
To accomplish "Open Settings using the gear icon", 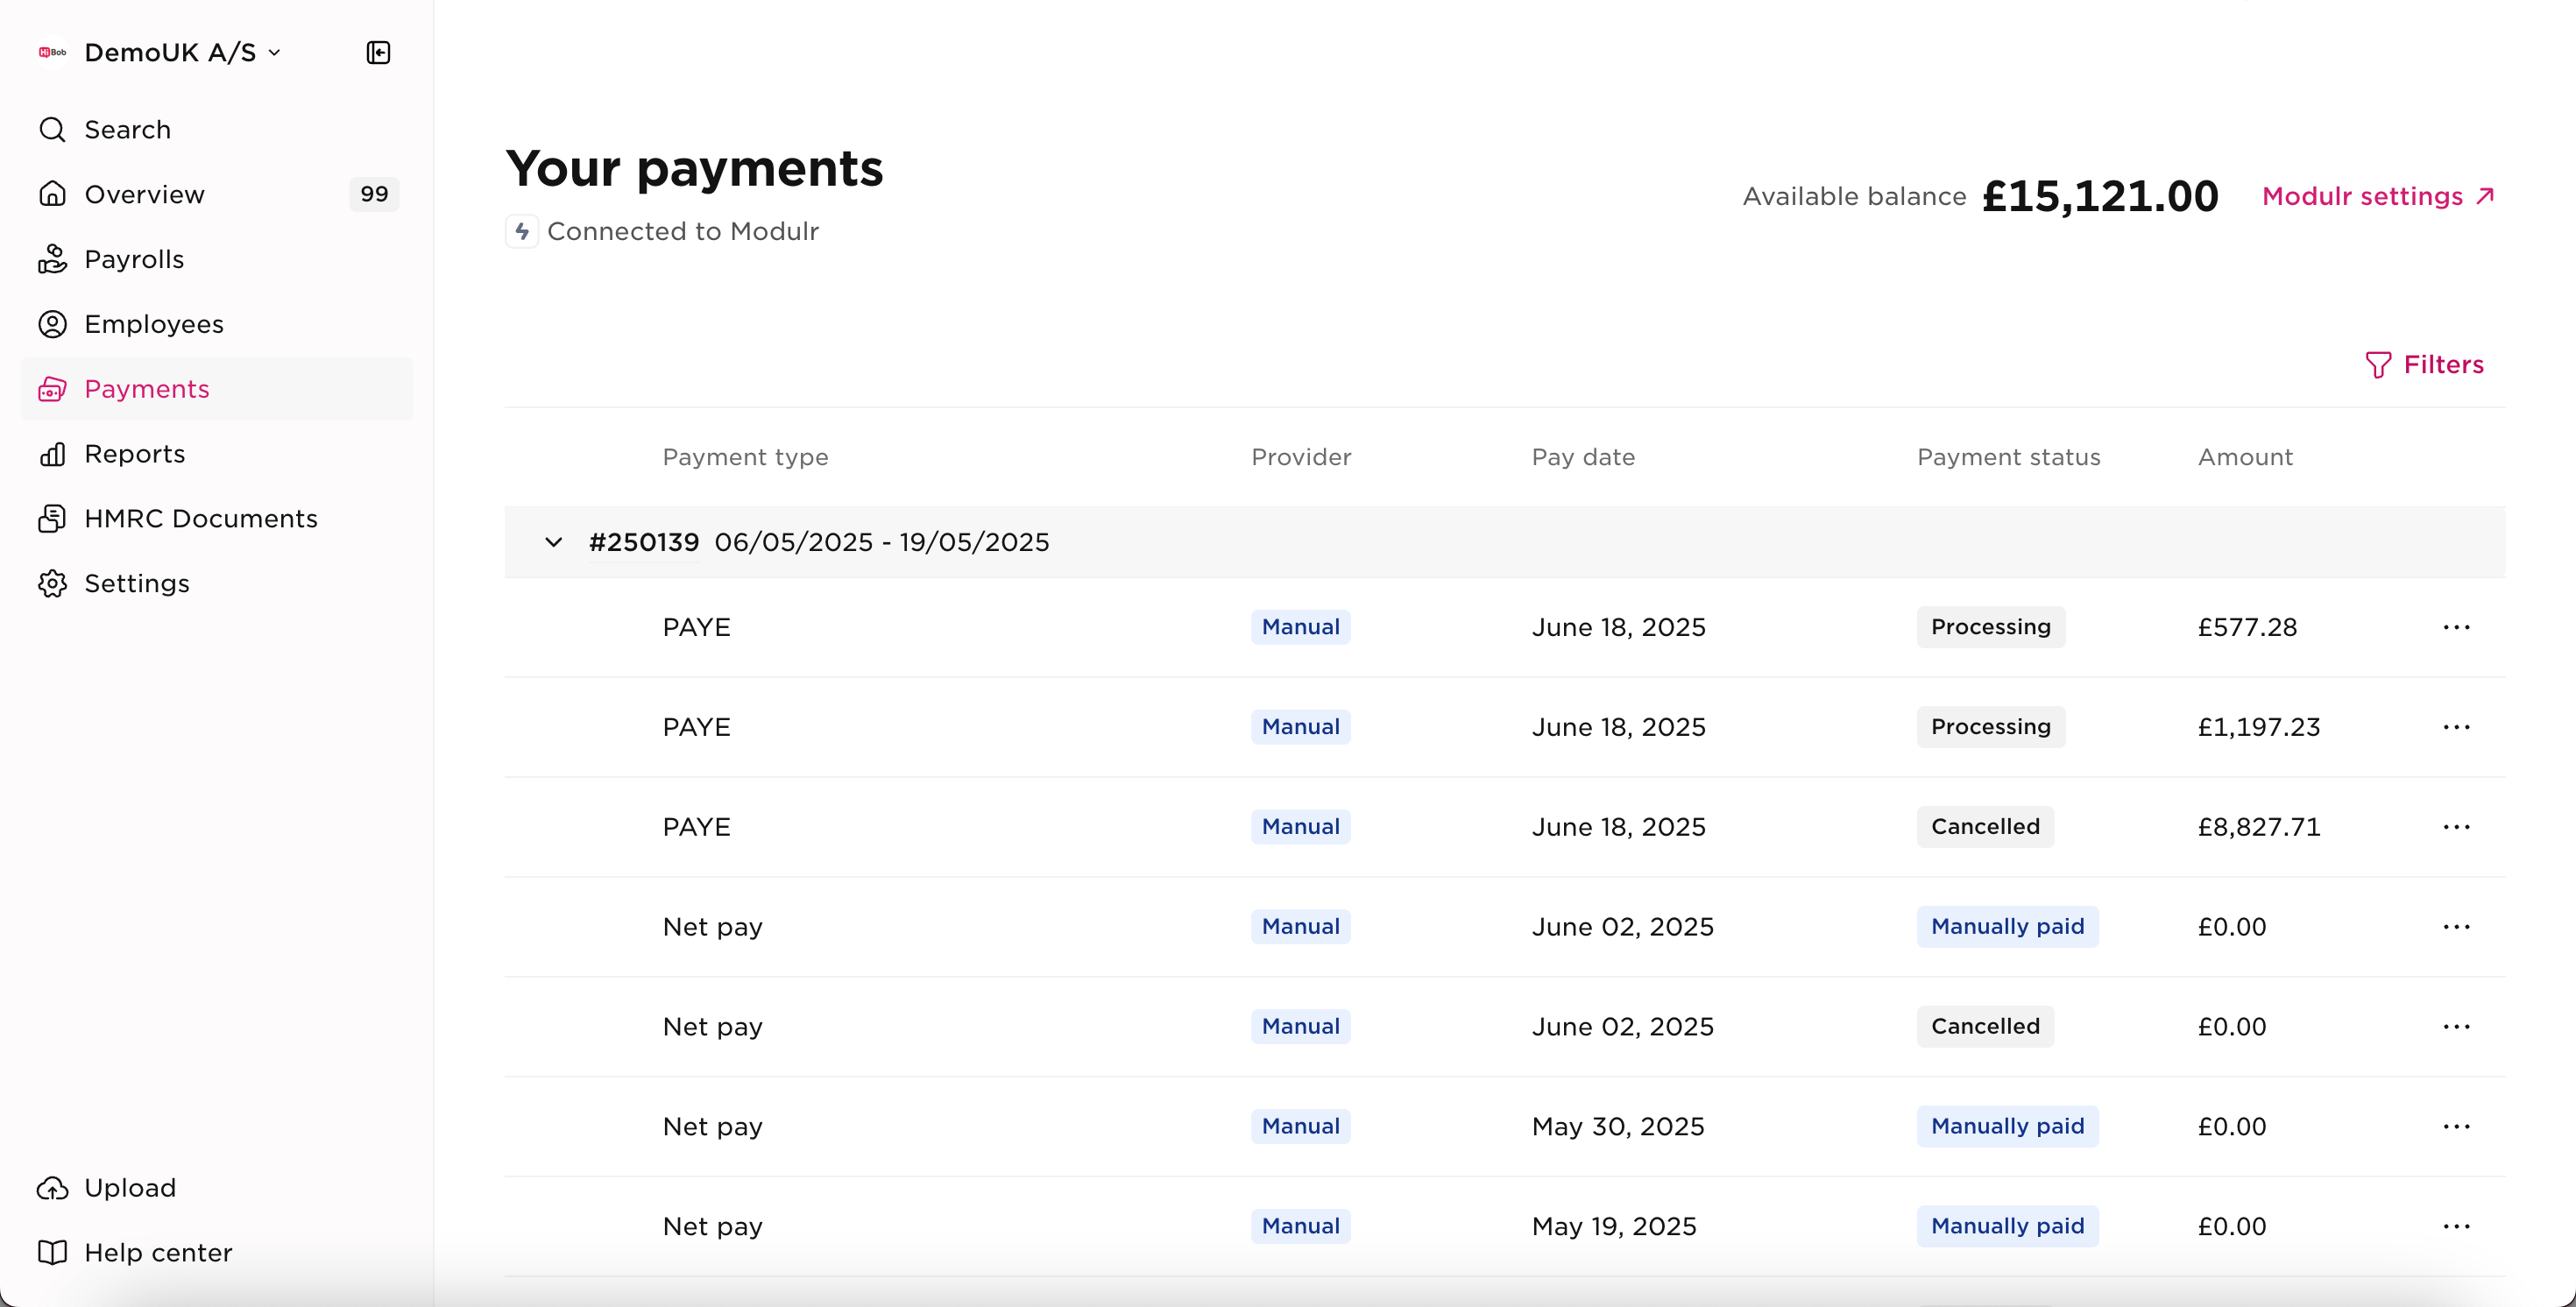I will tap(53, 583).
